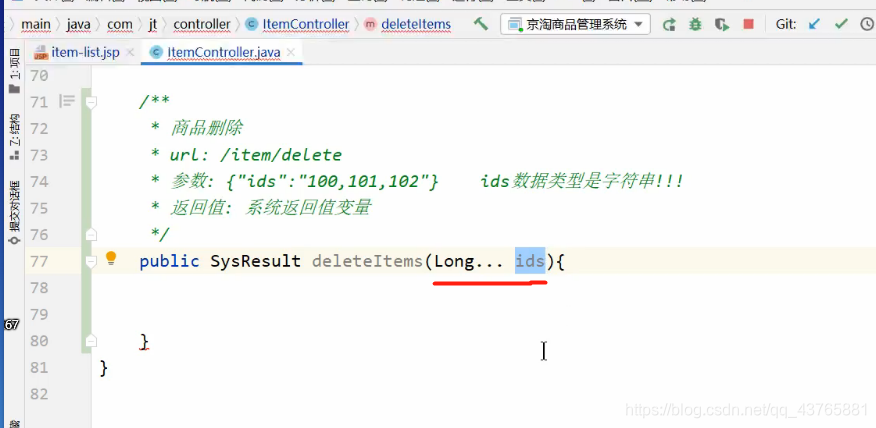Commit changes with the green Git checkmark
This screenshot has height=428, width=876.
point(841,24)
